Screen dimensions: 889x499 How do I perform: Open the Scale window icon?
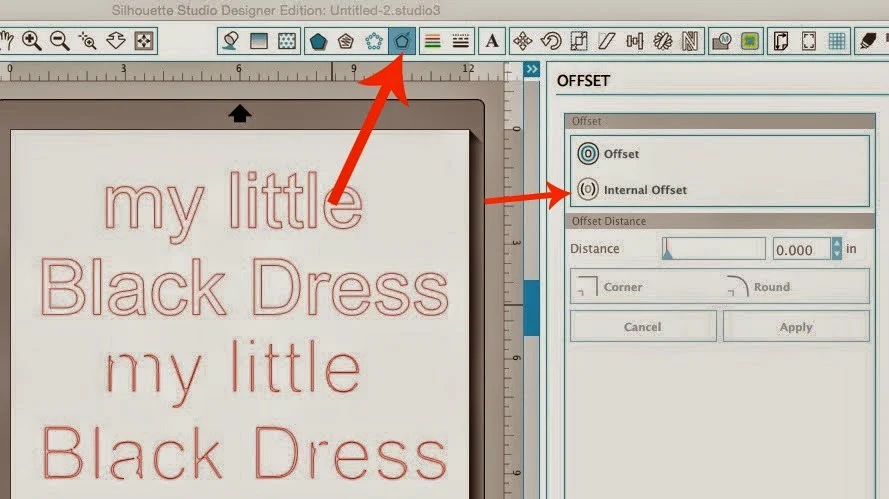579,41
